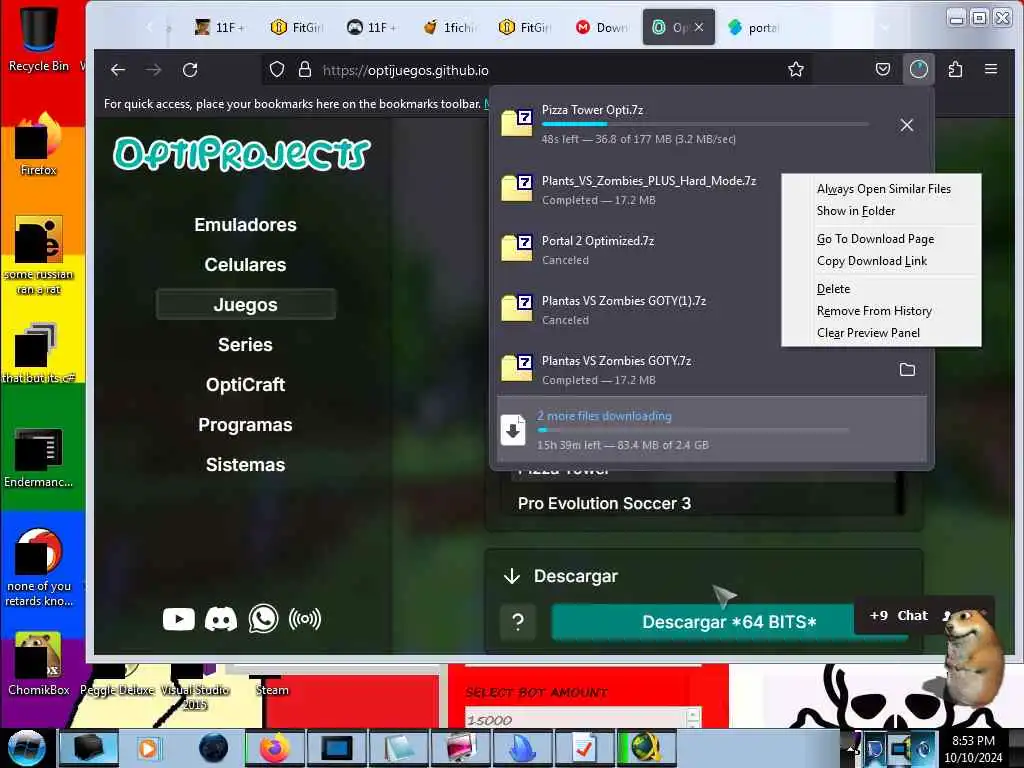Image resolution: width=1024 pixels, height=768 pixels.
Task: Open the Endermanc... desktop shortcut
Action: [x=38, y=457]
